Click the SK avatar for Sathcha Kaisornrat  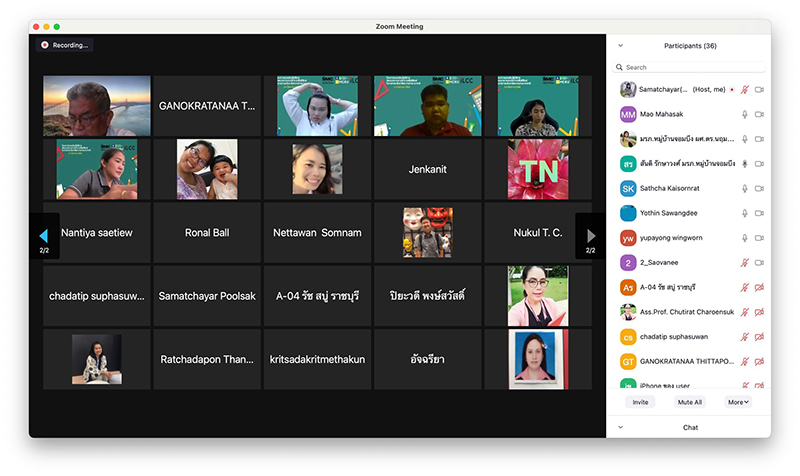(628, 189)
